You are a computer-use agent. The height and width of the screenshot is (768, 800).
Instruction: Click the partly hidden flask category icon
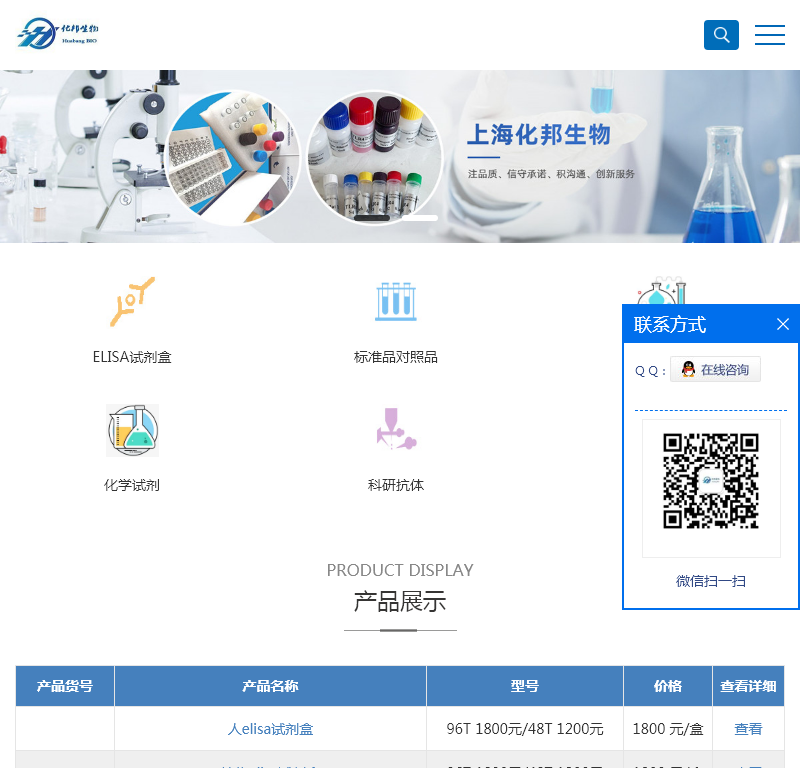(x=661, y=291)
